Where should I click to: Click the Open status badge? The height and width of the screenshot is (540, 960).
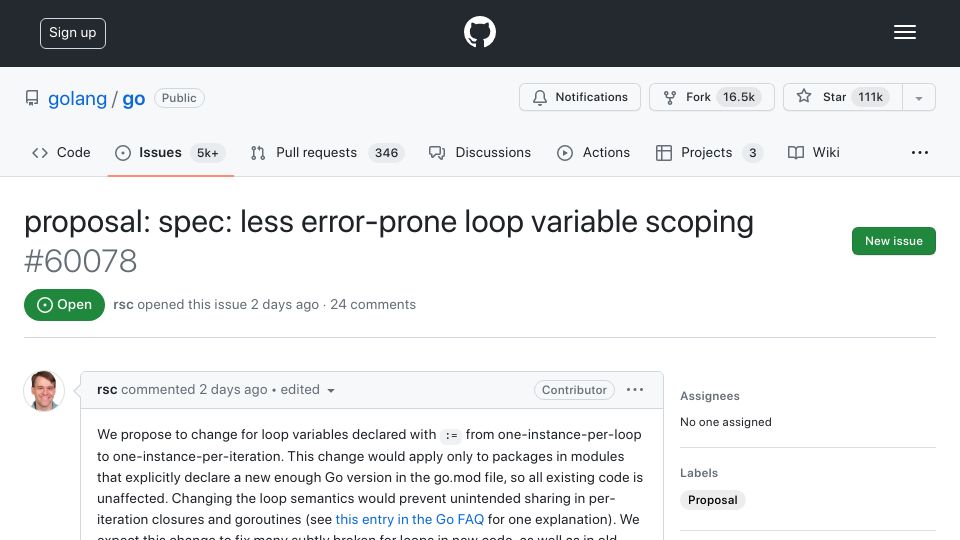[x=64, y=305]
